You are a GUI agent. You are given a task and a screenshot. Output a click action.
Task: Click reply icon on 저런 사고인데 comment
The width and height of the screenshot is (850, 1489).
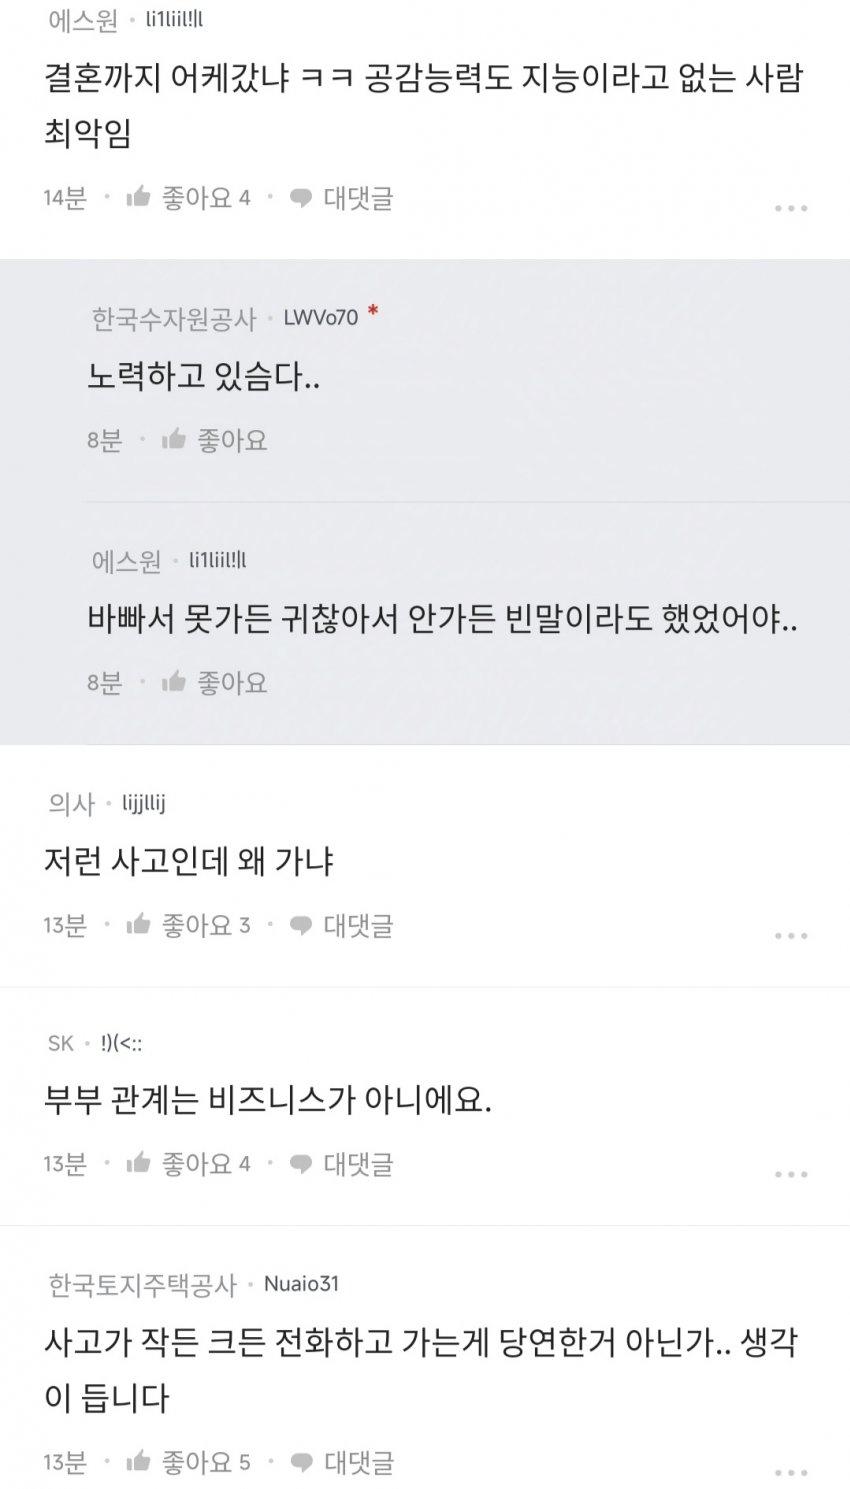click(x=301, y=926)
